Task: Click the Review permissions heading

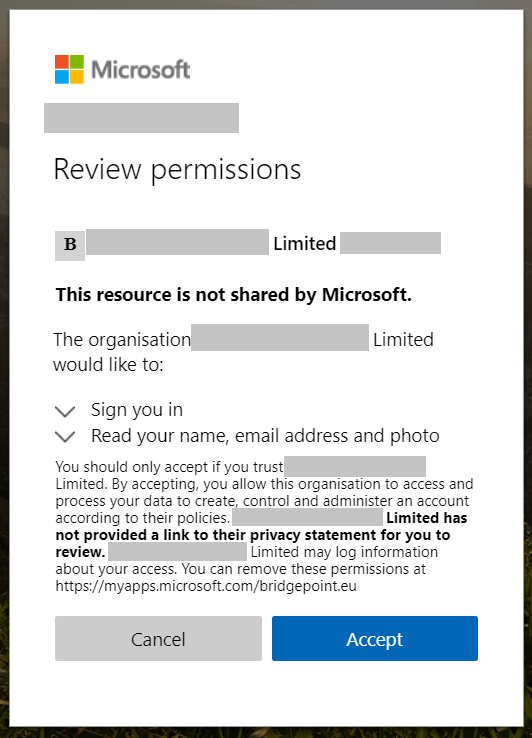Action: [x=177, y=169]
